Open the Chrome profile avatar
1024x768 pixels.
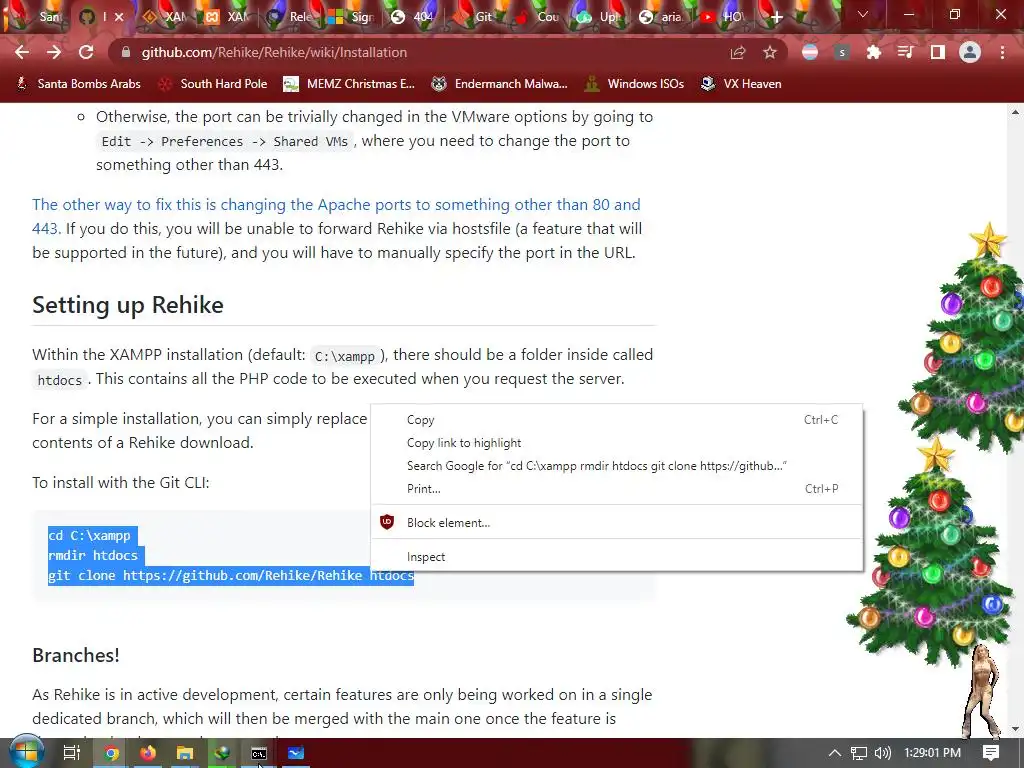pos(970,52)
